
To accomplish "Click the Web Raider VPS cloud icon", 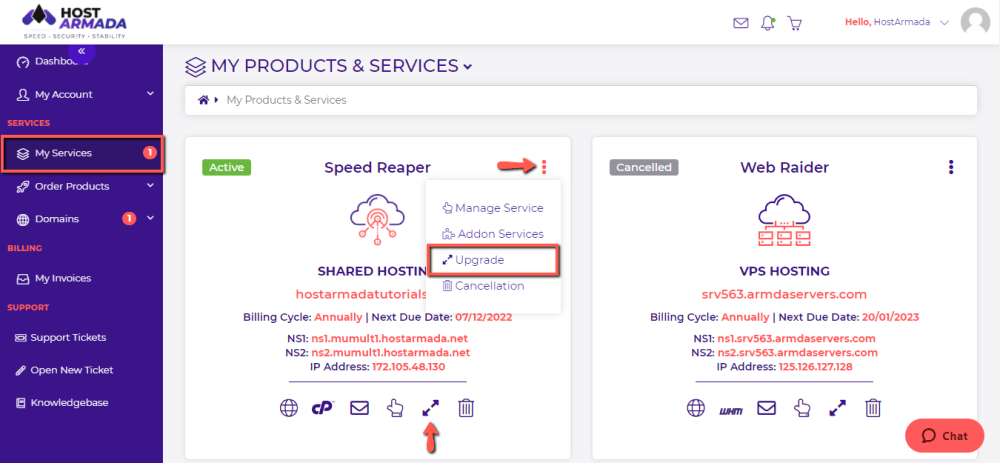I will point(784,221).
